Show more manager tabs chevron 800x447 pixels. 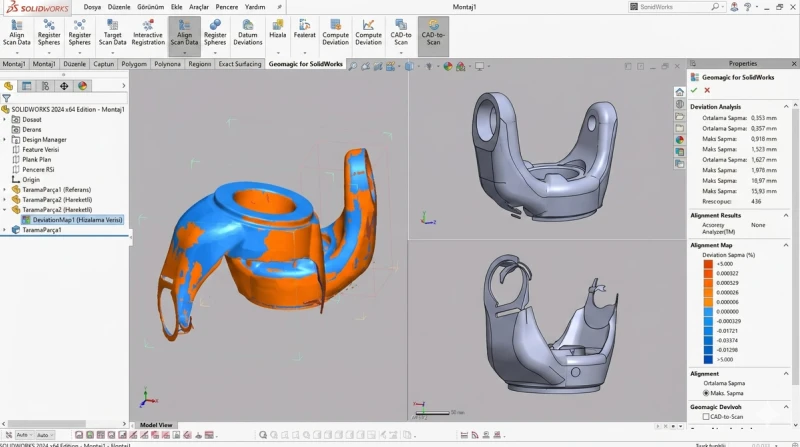[123, 86]
